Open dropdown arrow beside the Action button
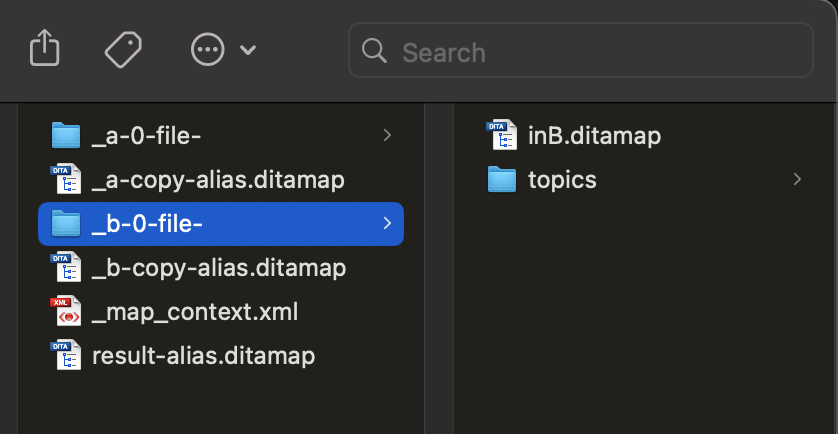Viewport: 838px width, 434px height. coord(248,50)
